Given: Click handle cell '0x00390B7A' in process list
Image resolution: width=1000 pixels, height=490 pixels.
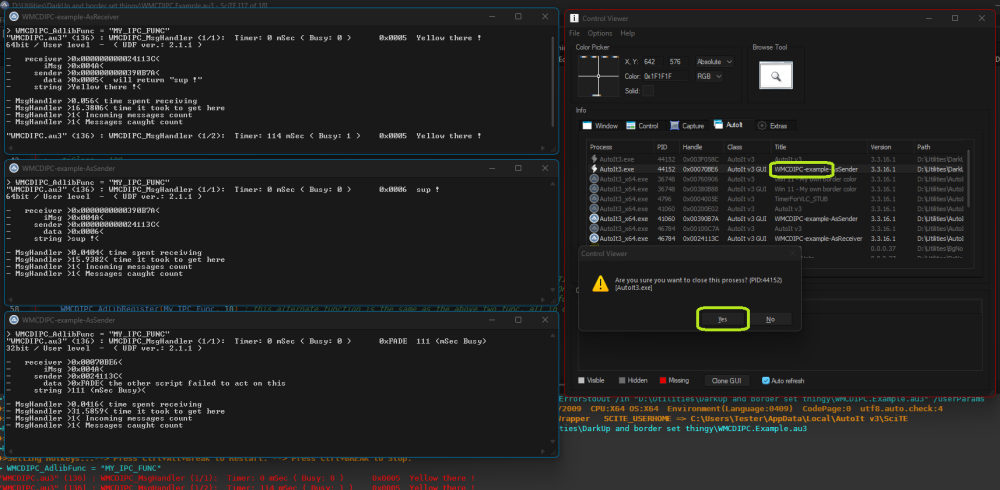Looking at the screenshot, I should click(700, 219).
